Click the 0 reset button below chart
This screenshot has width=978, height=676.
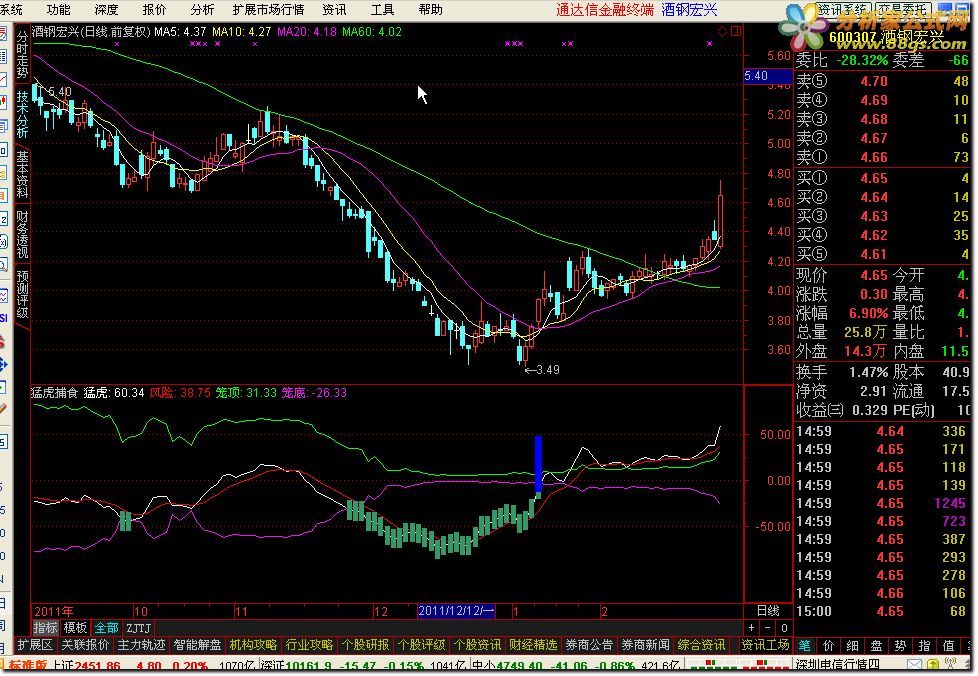(x=784, y=627)
